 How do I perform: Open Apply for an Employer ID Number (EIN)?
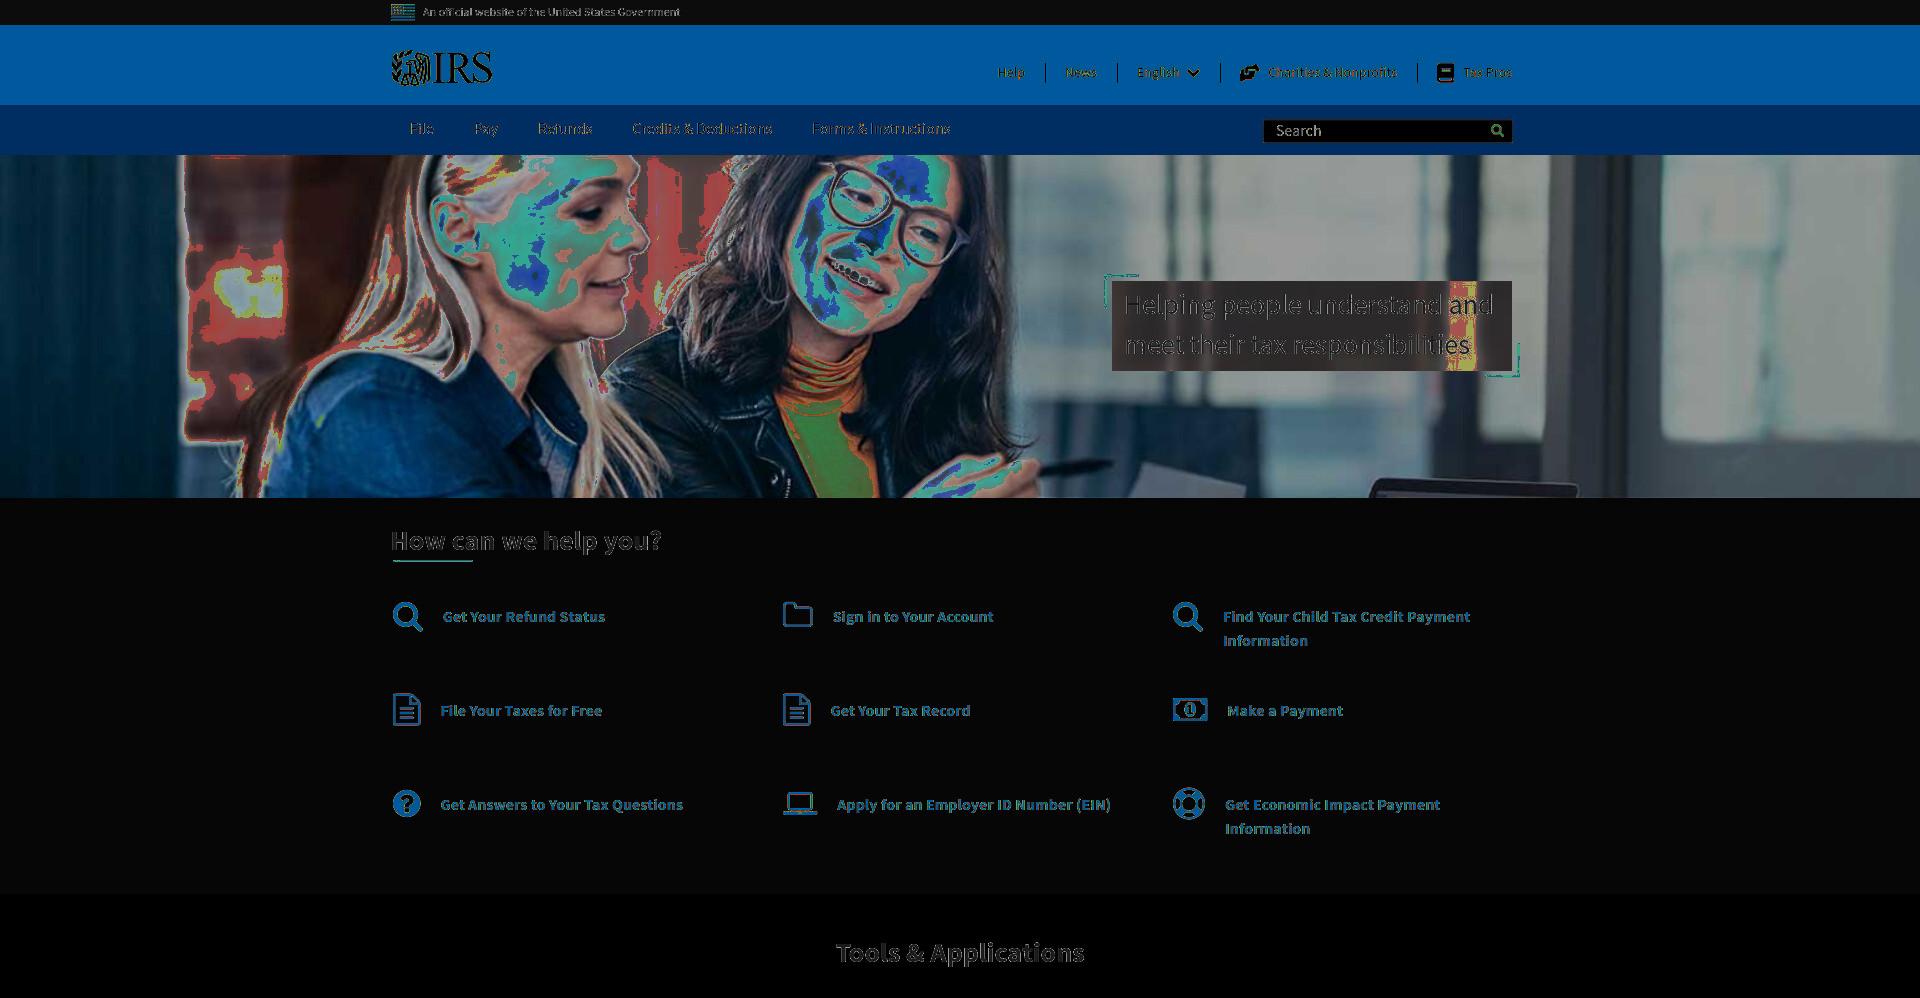[x=973, y=805]
